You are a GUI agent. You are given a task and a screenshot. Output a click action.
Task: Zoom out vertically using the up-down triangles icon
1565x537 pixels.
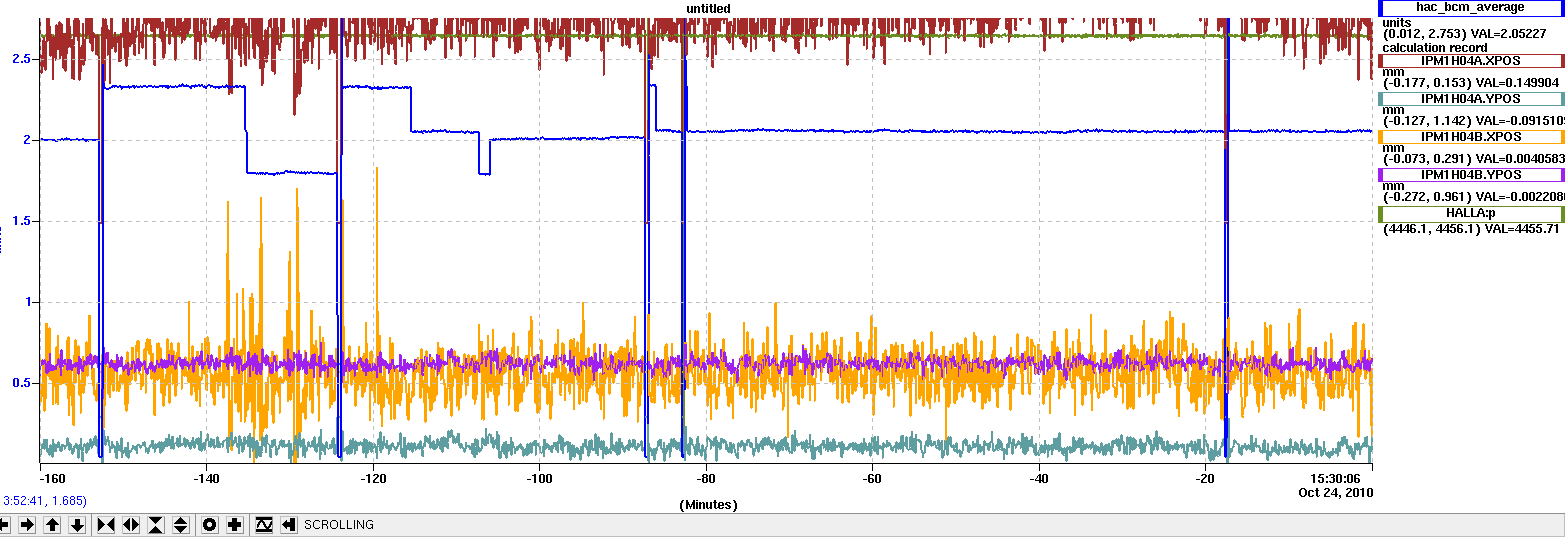tap(180, 524)
